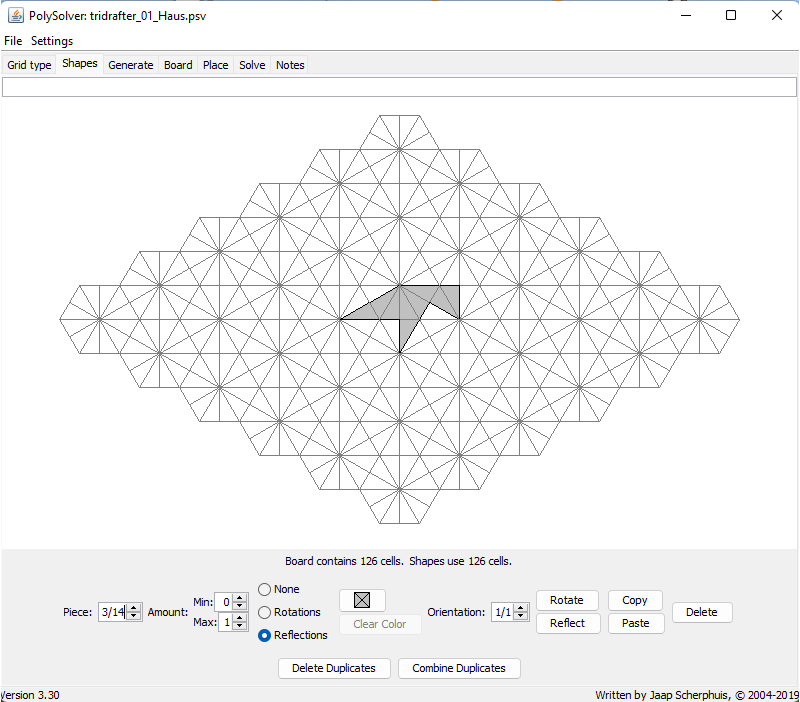This screenshot has width=800, height=702.
Task: Switch to the Solve tab
Action: coord(252,65)
